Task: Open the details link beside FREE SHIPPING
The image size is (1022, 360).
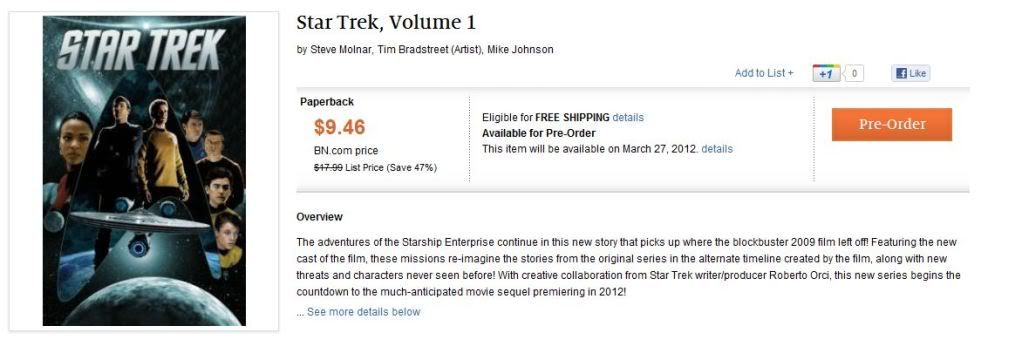Action: (x=628, y=117)
